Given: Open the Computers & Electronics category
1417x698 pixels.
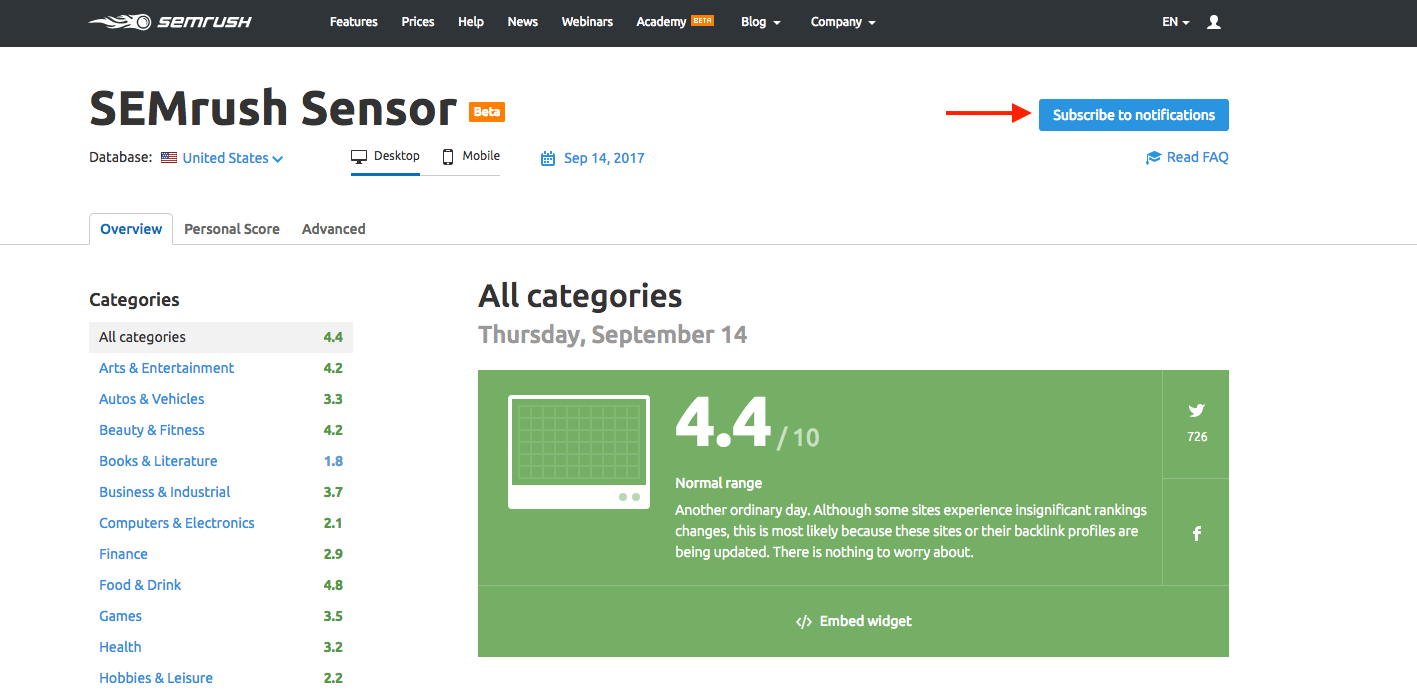Looking at the screenshot, I should [x=177, y=523].
